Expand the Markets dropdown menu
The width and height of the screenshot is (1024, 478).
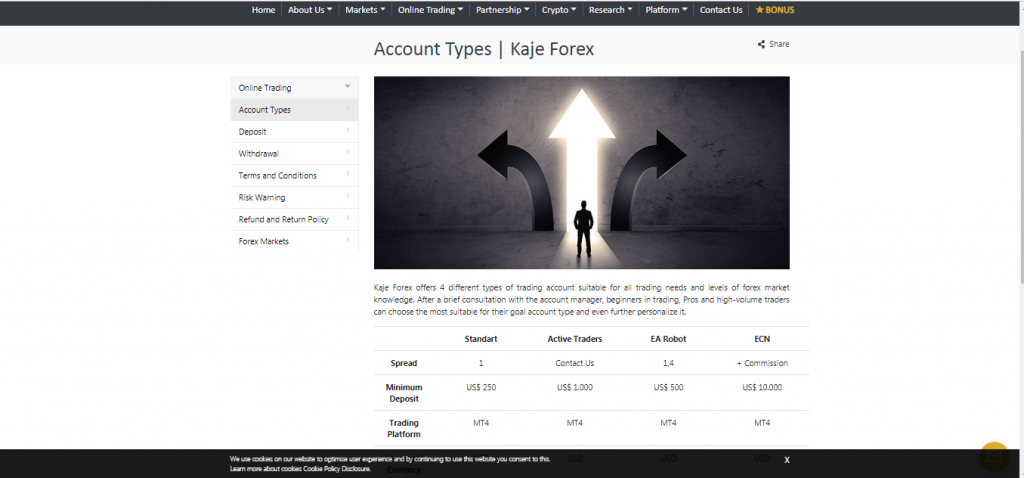pyautogui.click(x=365, y=10)
